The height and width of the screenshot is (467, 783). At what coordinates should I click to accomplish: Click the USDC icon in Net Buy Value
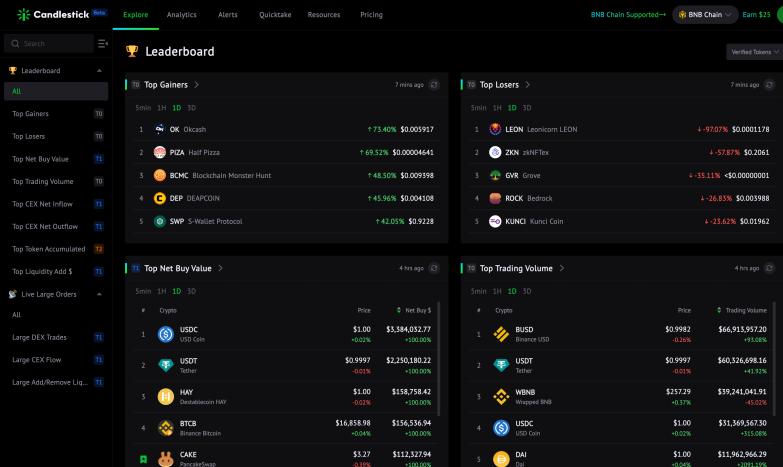tap(166, 334)
